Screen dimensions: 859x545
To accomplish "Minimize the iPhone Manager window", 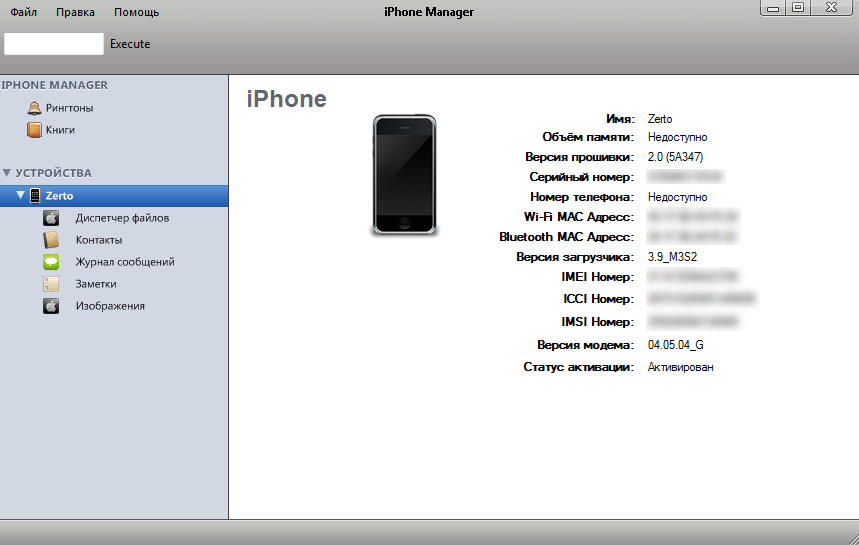I will coord(773,8).
